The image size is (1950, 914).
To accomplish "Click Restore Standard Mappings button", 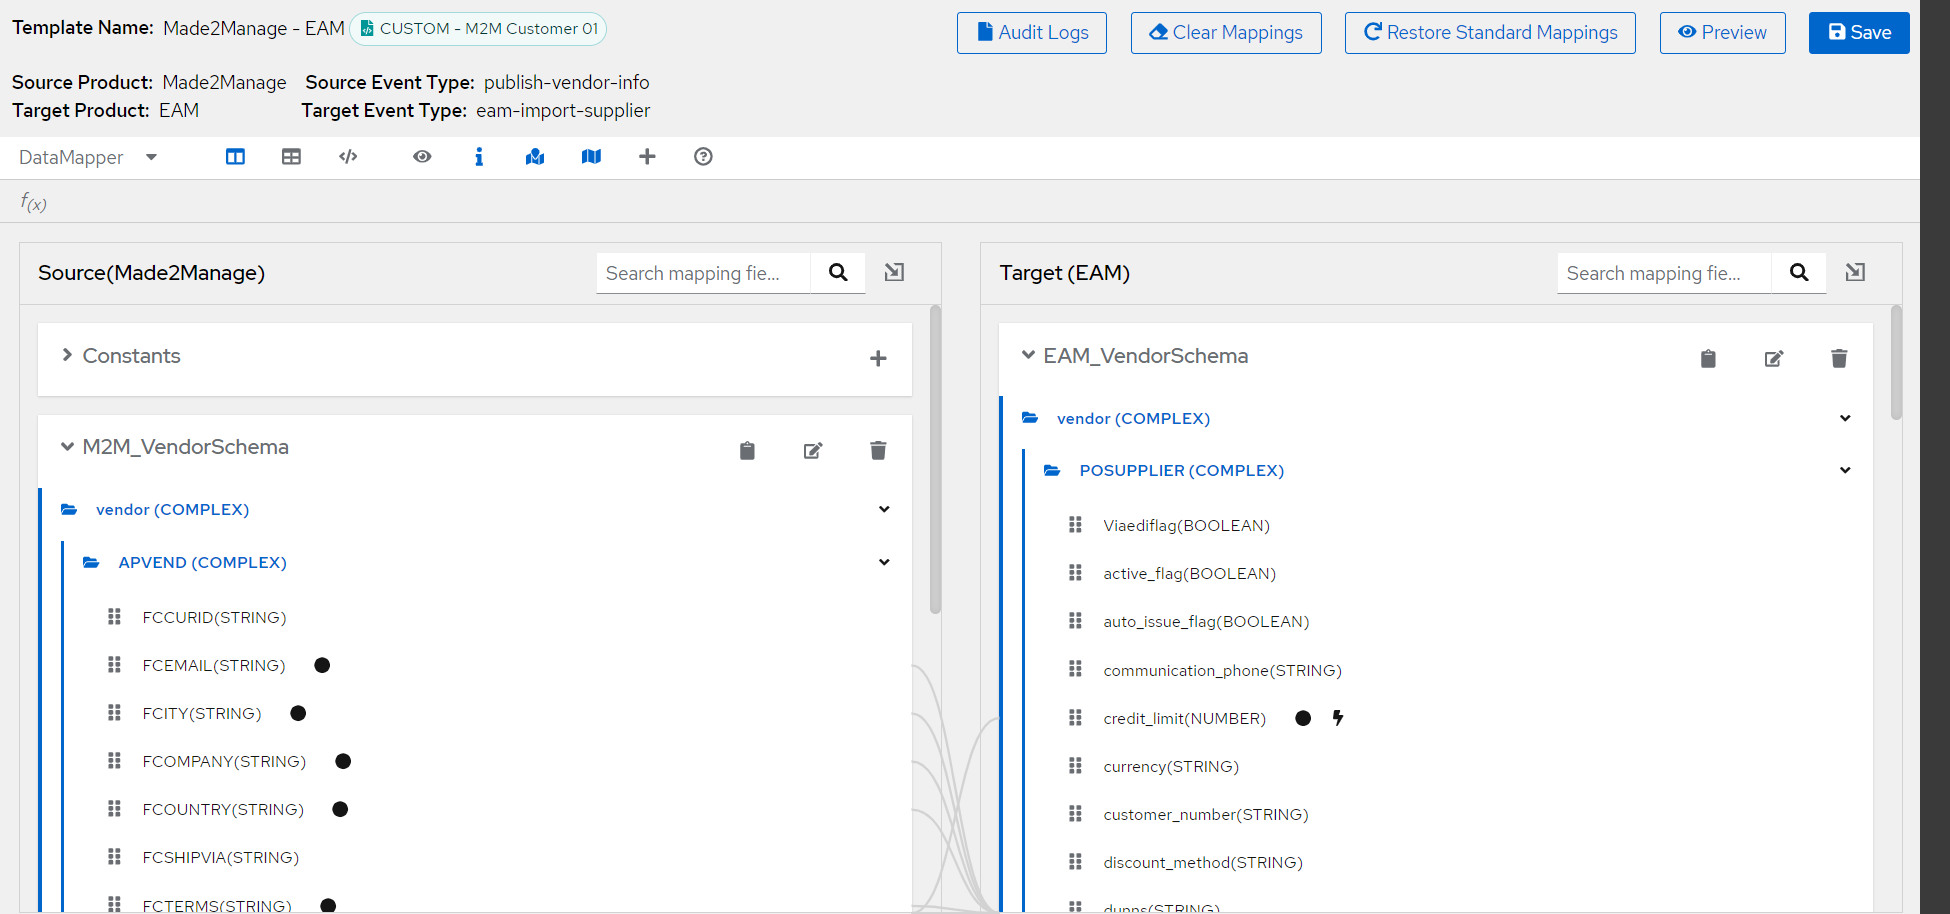I will 1489,33.
